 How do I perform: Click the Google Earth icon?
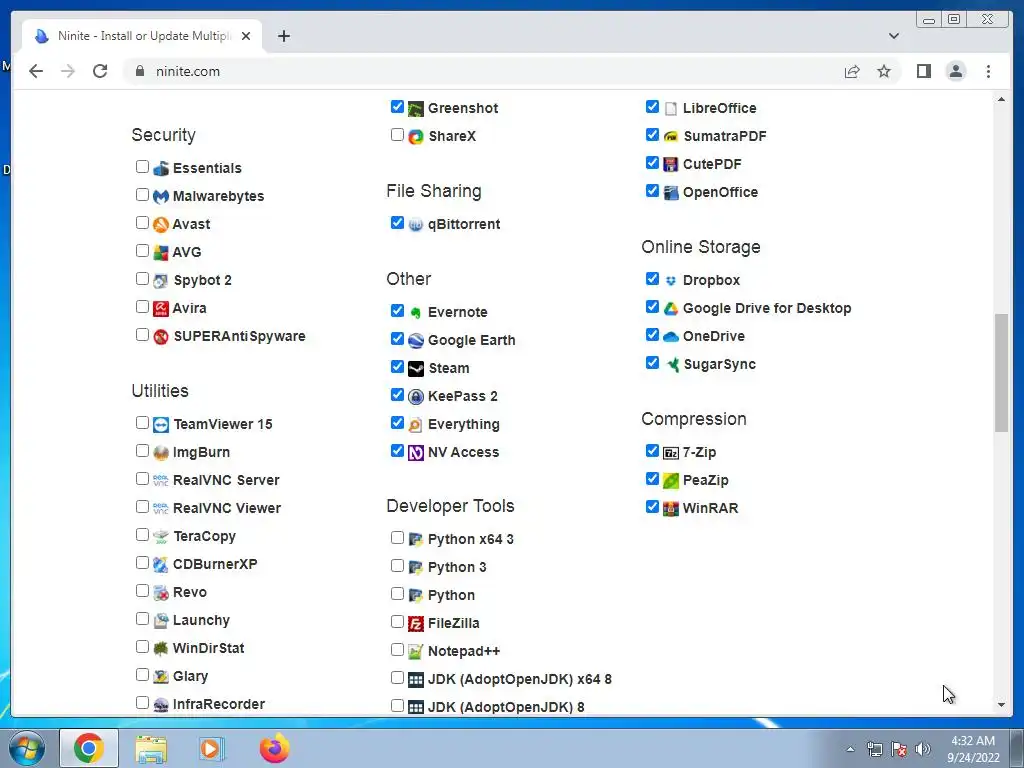[416, 341]
